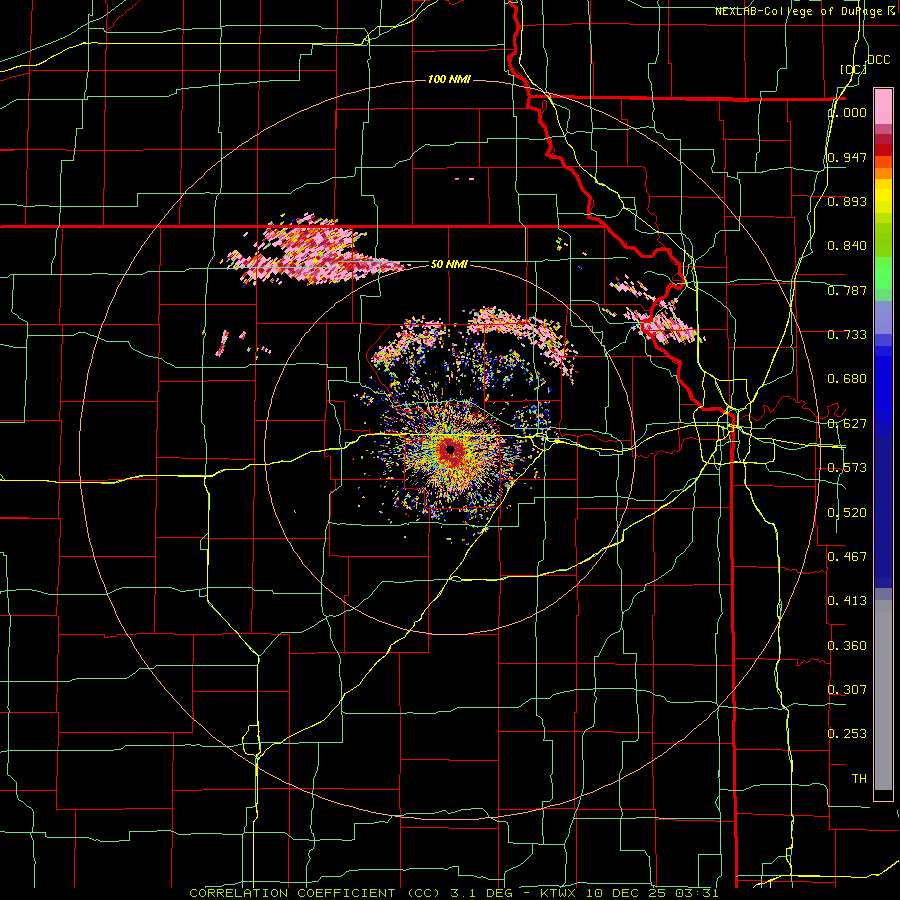Select the 0.413 scale value
The width and height of the screenshot is (900, 900).
coord(847,601)
